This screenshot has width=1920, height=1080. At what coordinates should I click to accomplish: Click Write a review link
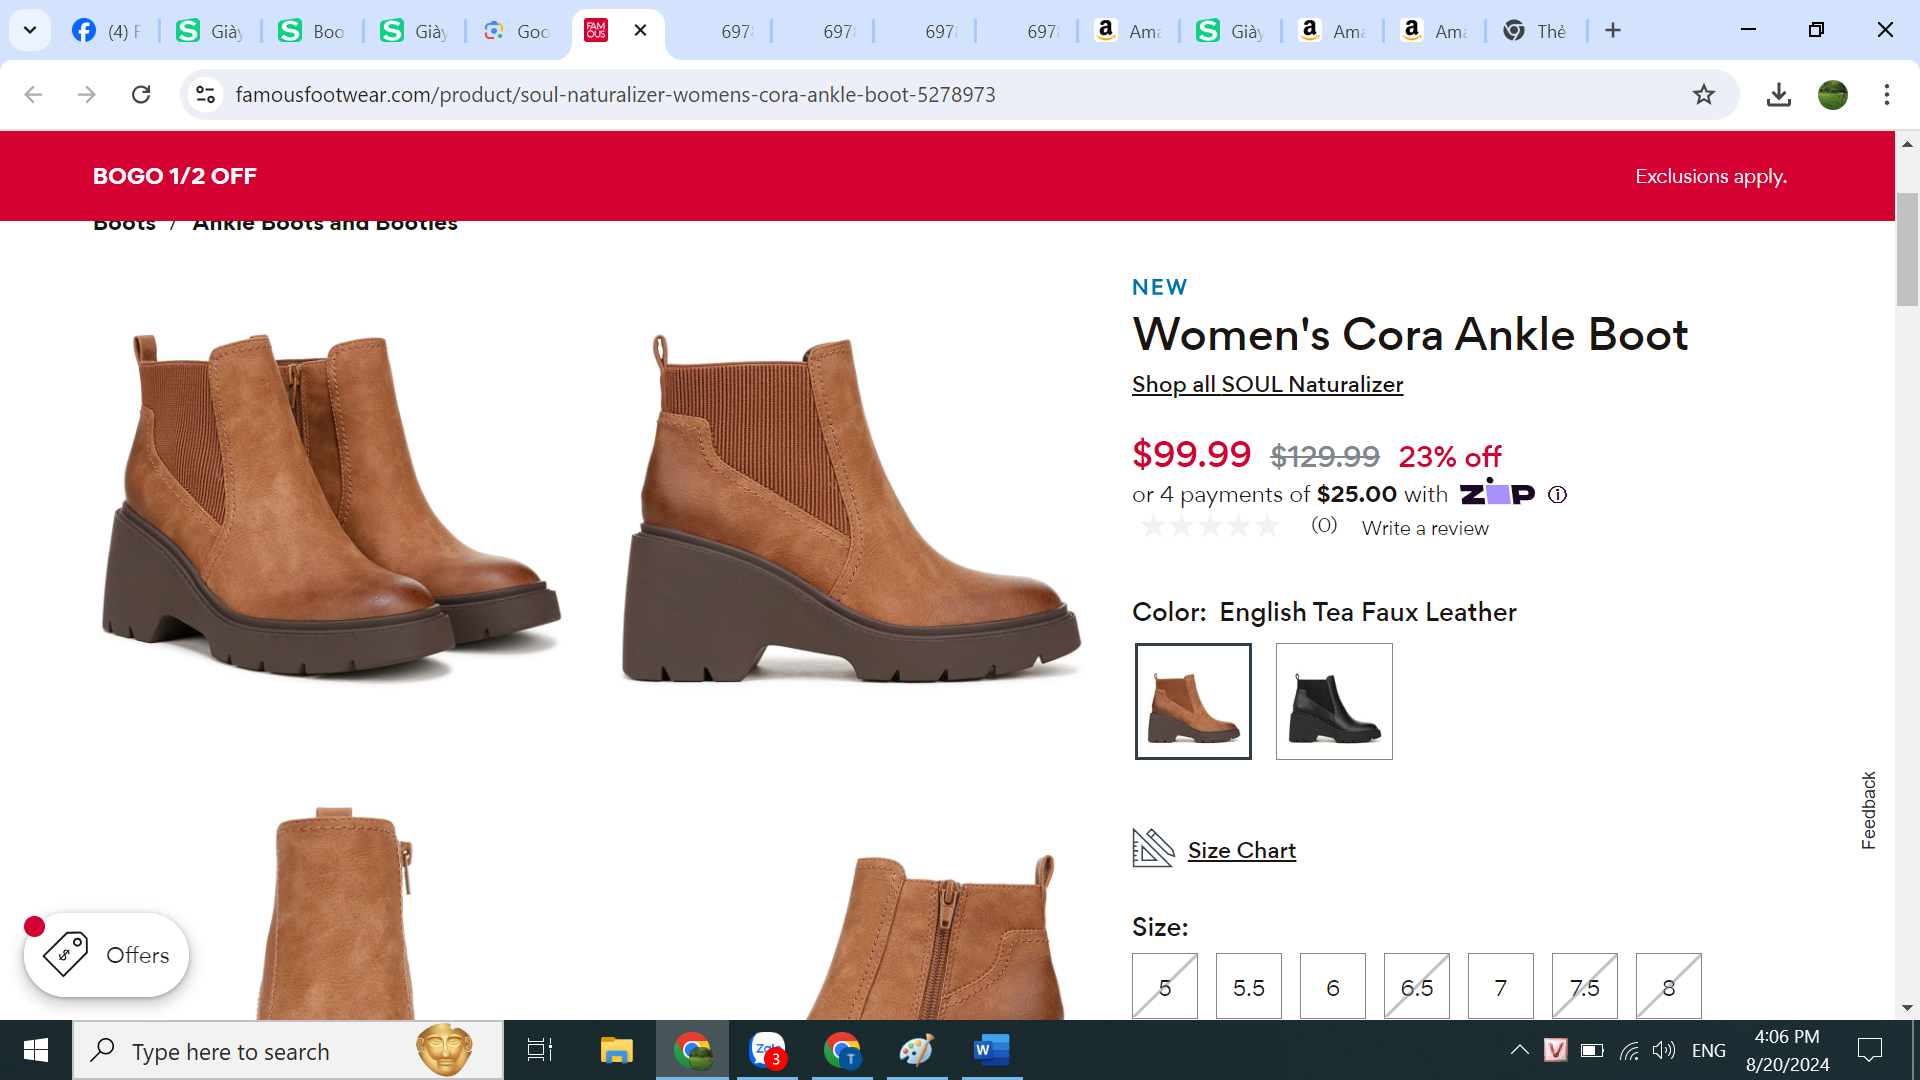point(1424,528)
